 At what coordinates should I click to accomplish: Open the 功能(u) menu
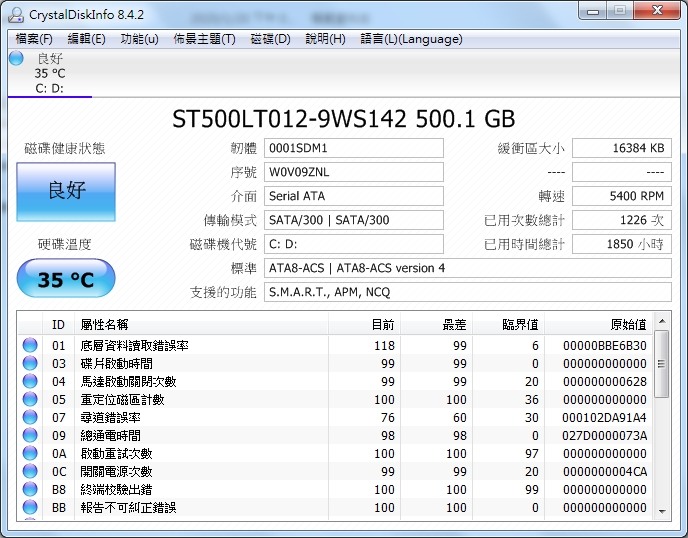[139, 39]
